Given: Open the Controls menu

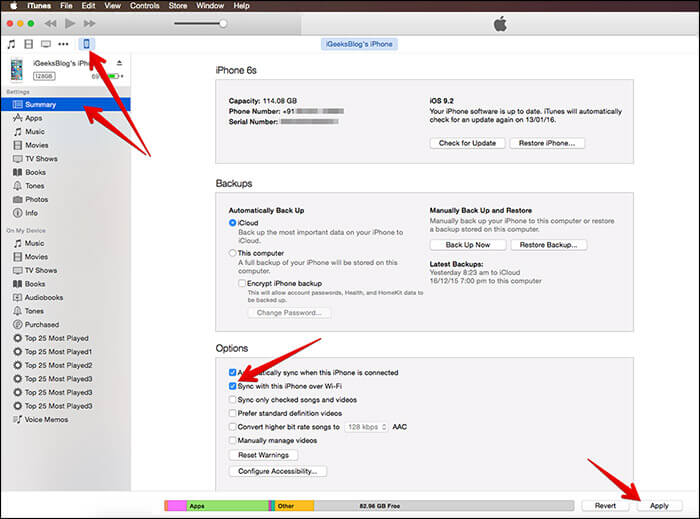Looking at the screenshot, I should (x=145, y=6).
